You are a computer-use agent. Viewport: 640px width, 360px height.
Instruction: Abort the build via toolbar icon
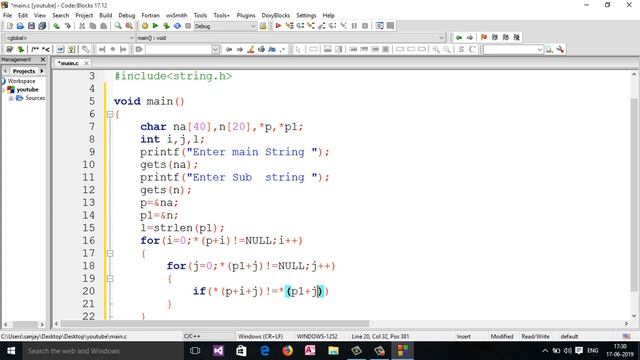click(188, 26)
